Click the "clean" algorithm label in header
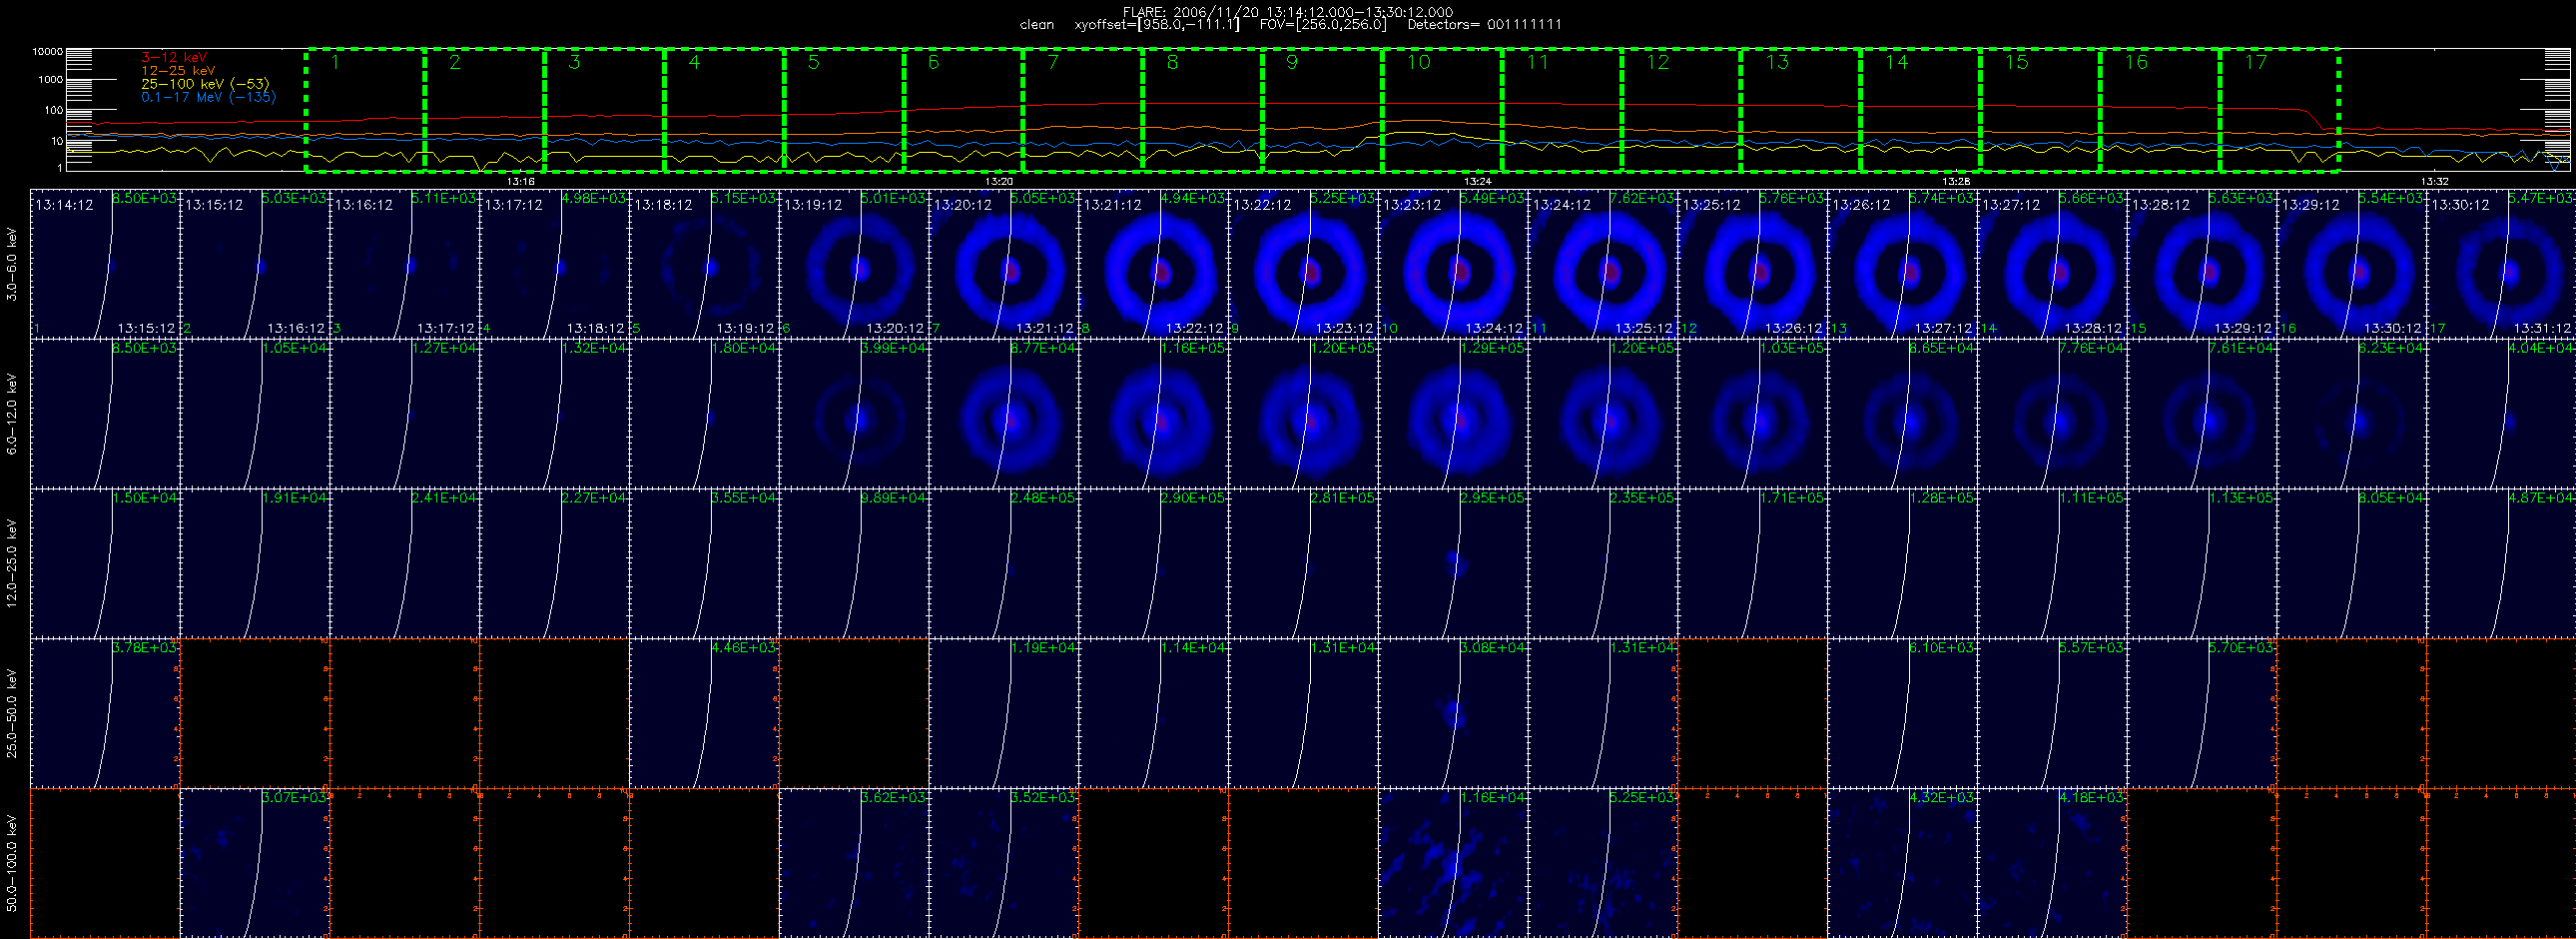Viewport: 2576px width, 939px height. (1037, 25)
